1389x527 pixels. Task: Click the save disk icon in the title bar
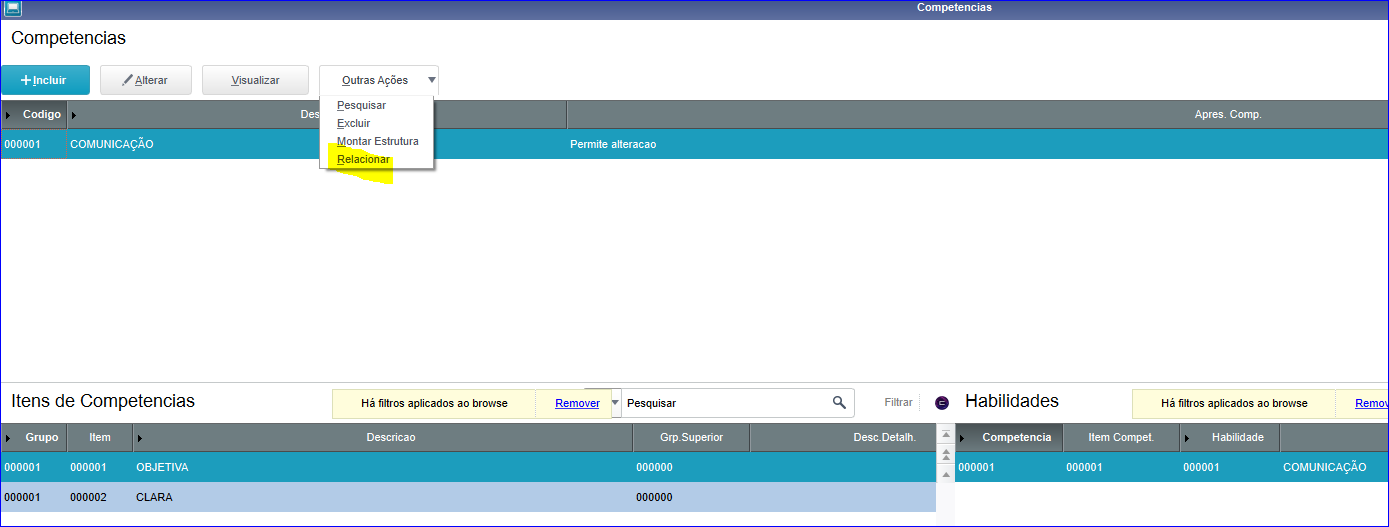(13, 8)
